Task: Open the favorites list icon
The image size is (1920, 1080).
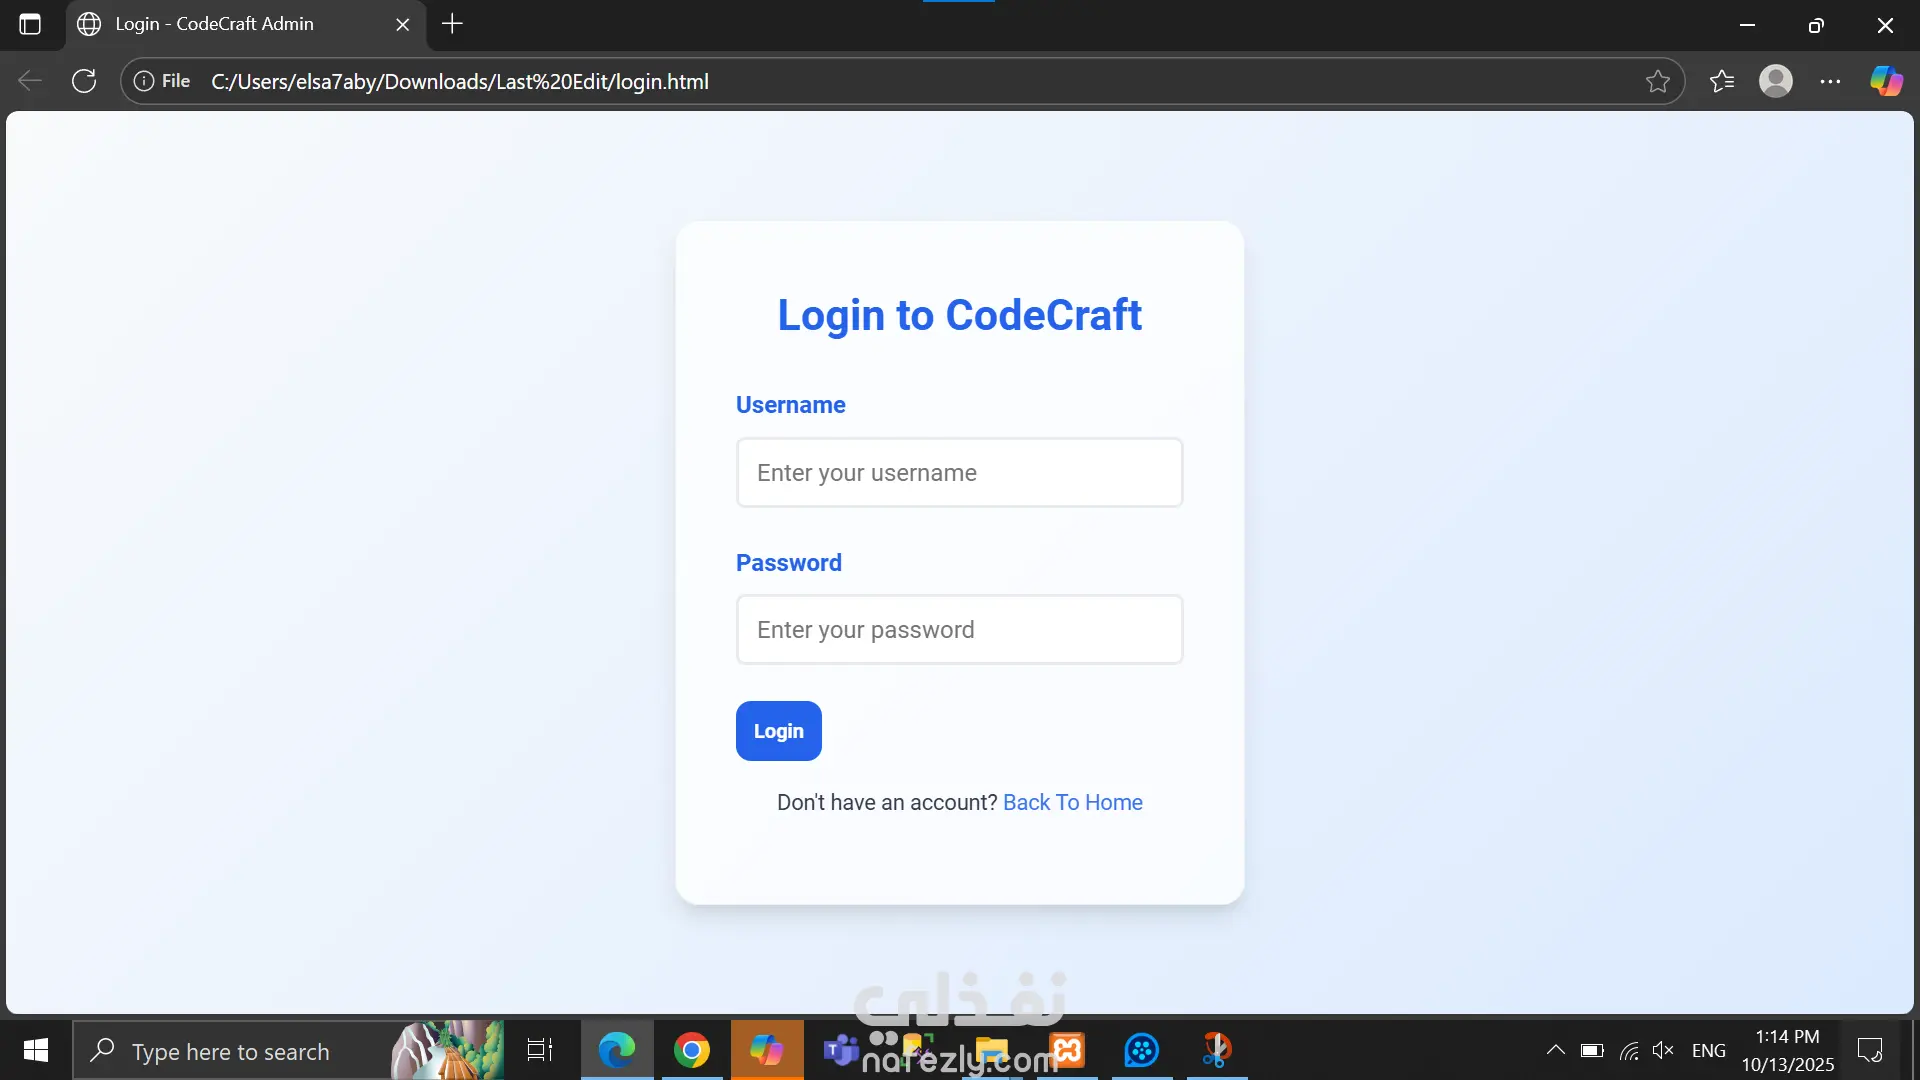Action: point(1721,81)
